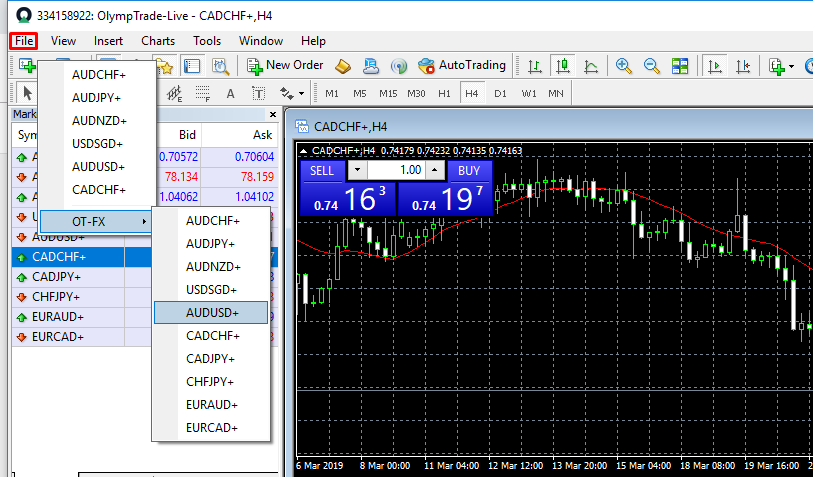
Task: Select the Arrows drawing tool icon
Action: pos(286,93)
